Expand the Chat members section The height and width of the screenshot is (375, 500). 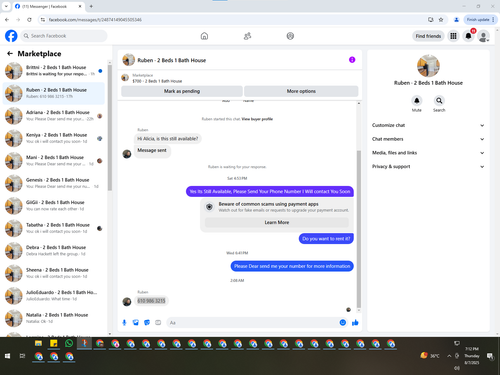point(428,139)
